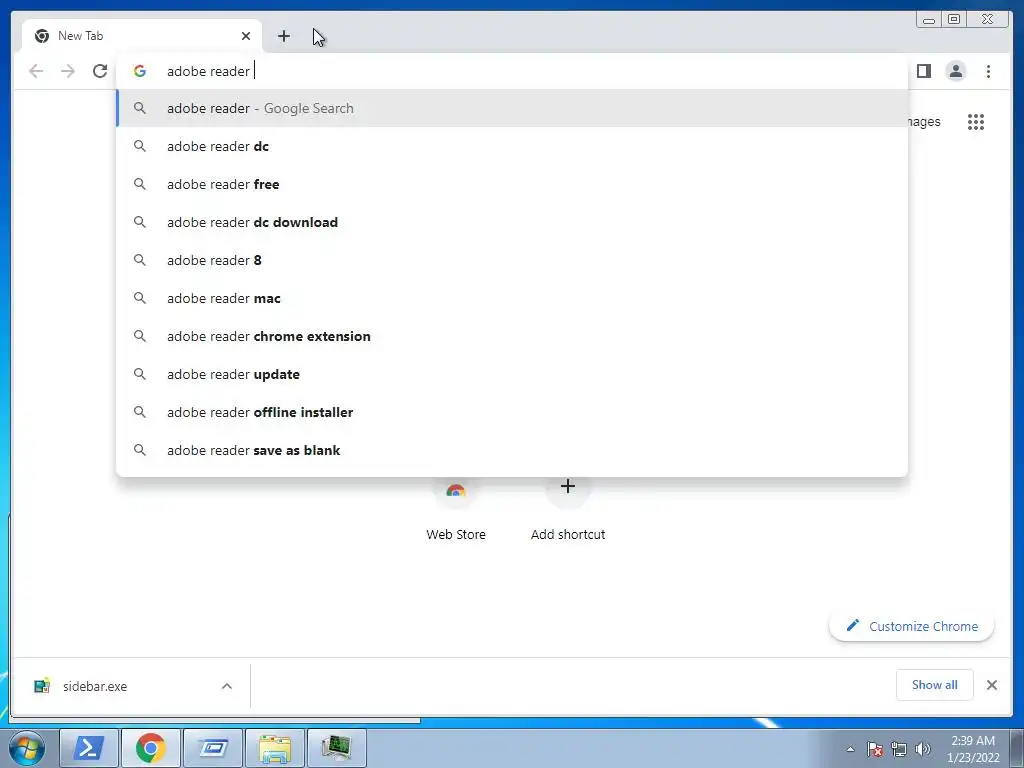Image resolution: width=1024 pixels, height=768 pixels.
Task: Open the Google apps grid
Action: click(x=976, y=122)
